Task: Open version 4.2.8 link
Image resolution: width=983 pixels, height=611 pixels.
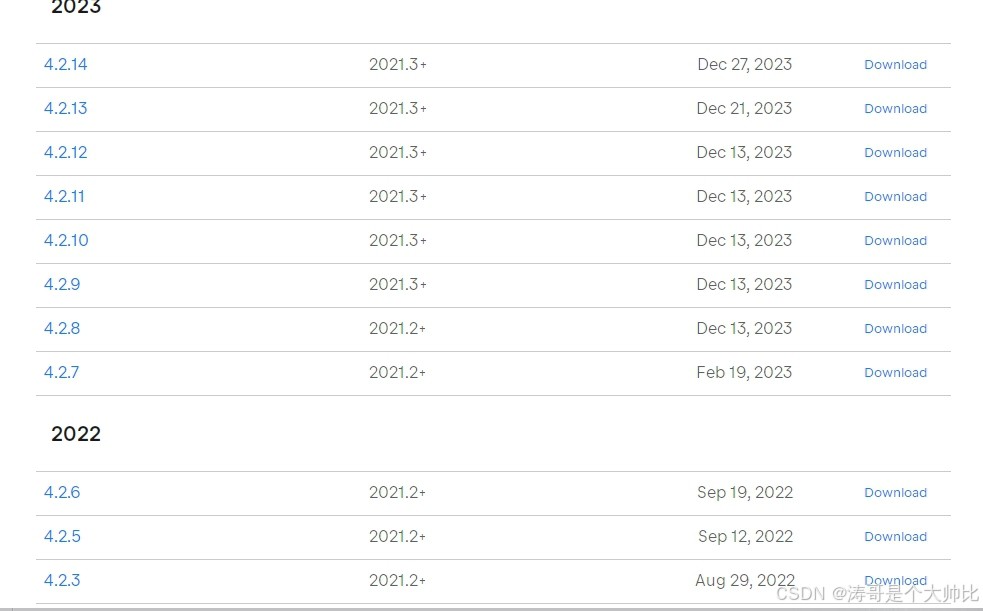Action: [x=62, y=328]
